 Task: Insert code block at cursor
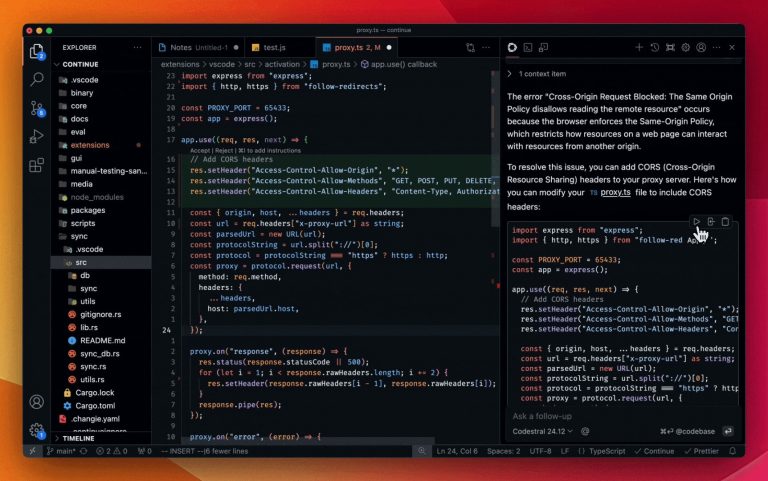(x=711, y=222)
